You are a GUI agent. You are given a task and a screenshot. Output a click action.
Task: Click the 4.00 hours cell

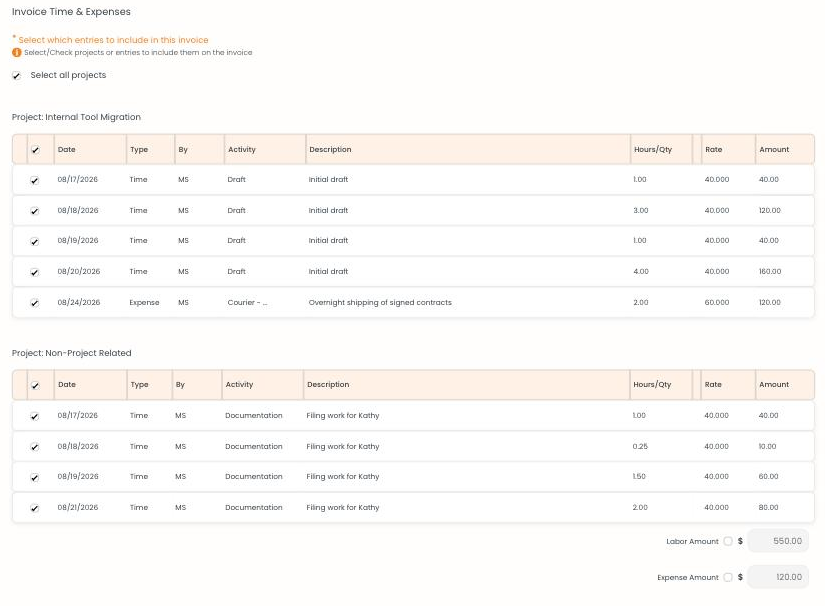(x=641, y=271)
